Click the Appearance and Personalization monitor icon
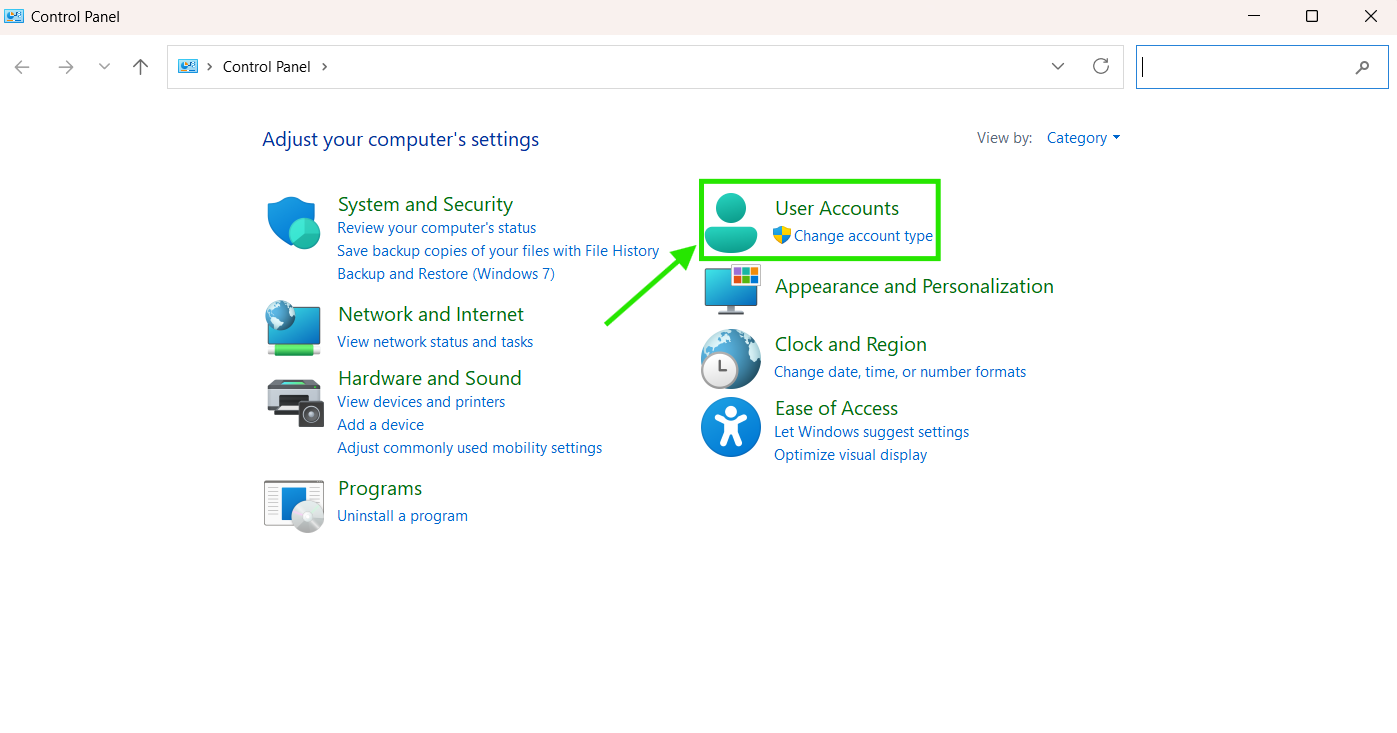 coord(732,289)
